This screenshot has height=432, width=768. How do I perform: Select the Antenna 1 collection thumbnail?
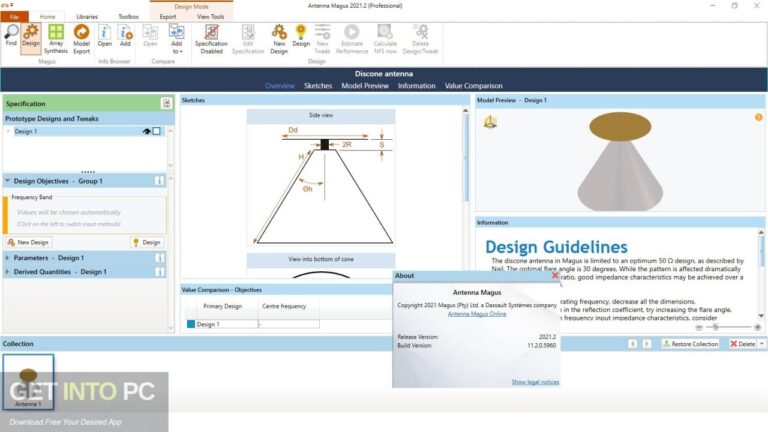[x=28, y=382]
